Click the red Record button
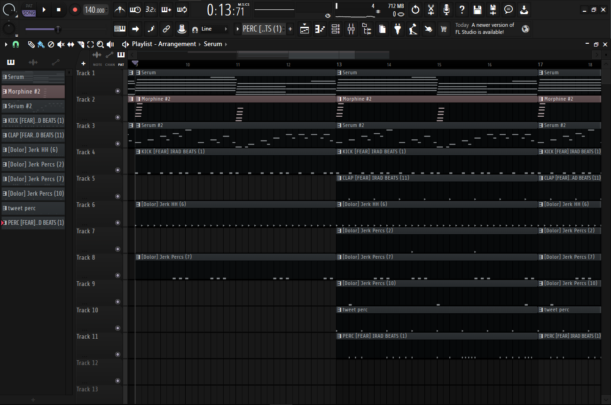Viewport: 611px width, 405px height. 74,9
